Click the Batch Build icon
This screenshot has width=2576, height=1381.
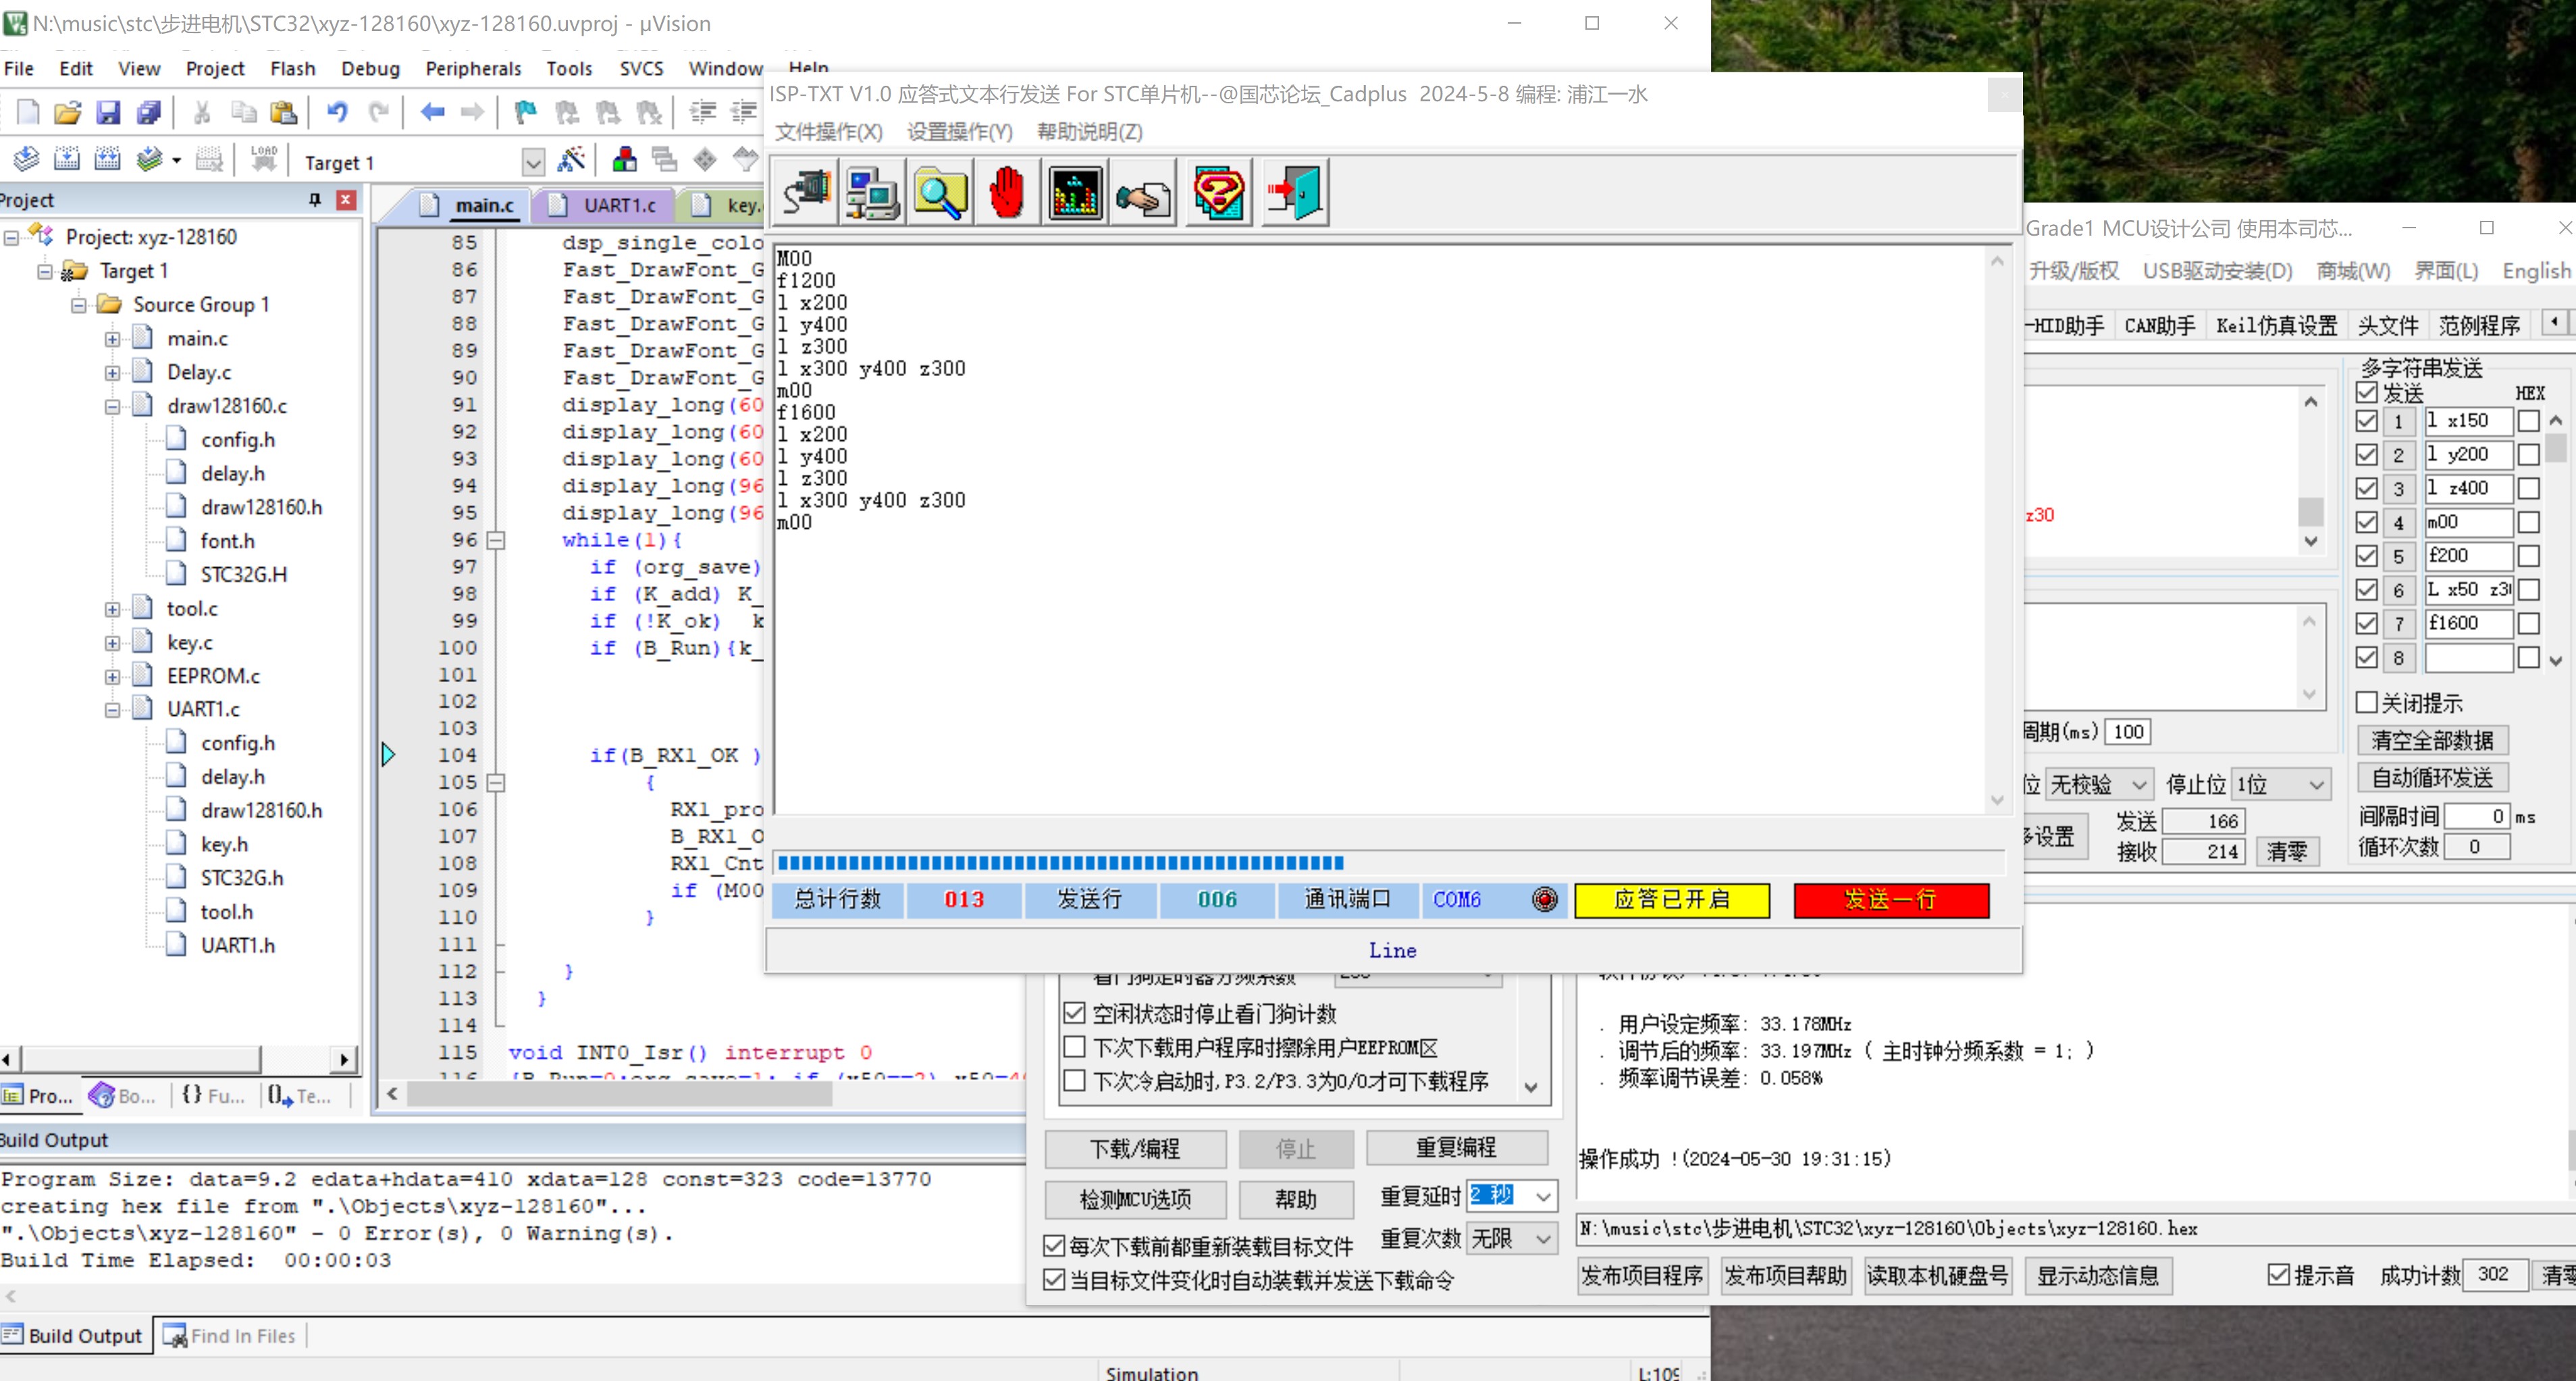[x=149, y=159]
